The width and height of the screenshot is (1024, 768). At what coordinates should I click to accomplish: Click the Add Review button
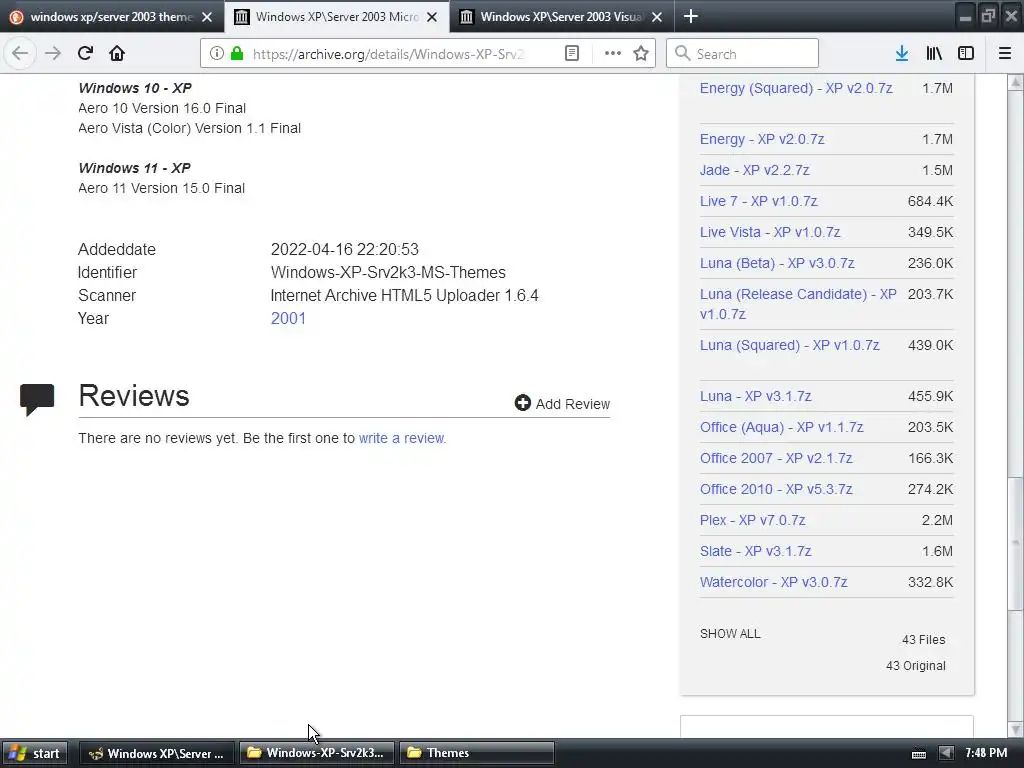tap(562, 404)
